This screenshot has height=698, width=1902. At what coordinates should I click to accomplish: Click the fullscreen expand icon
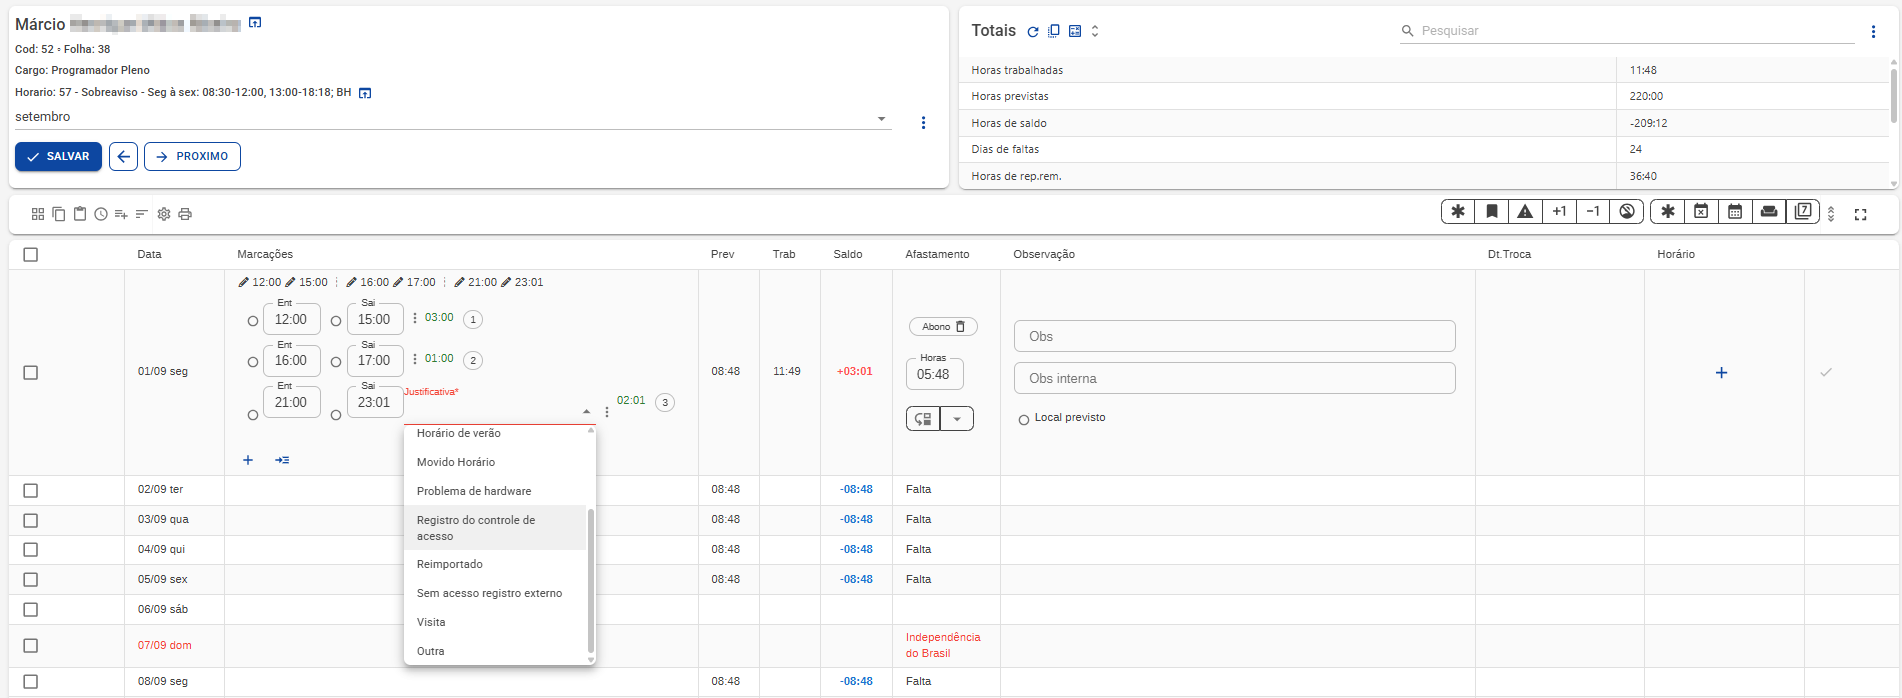tap(1861, 215)
